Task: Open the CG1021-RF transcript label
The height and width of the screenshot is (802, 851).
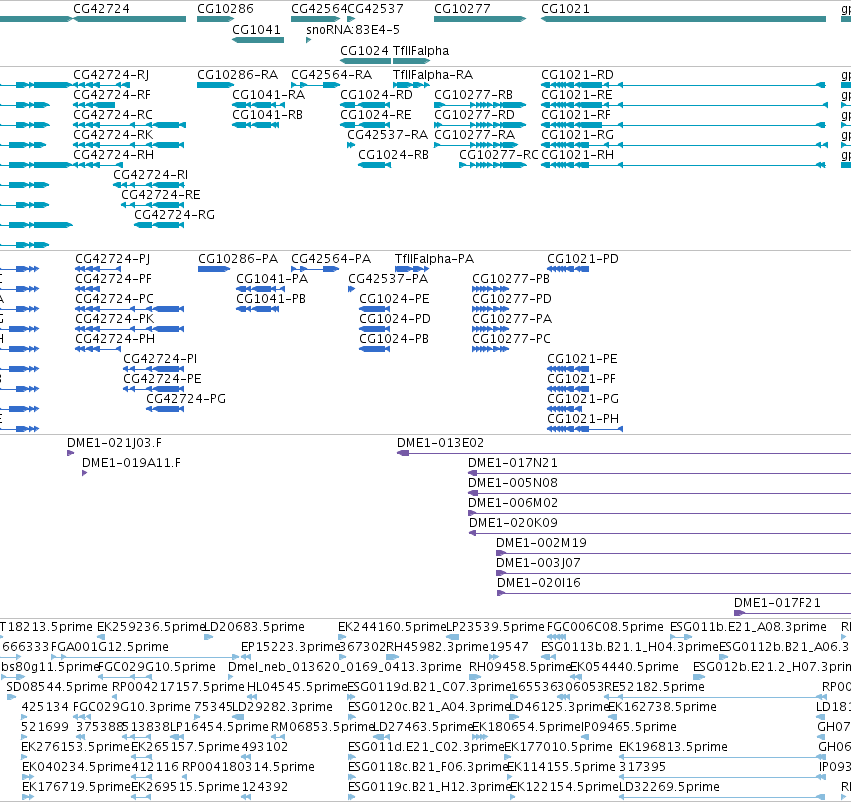Action: (x=576, y=115)
